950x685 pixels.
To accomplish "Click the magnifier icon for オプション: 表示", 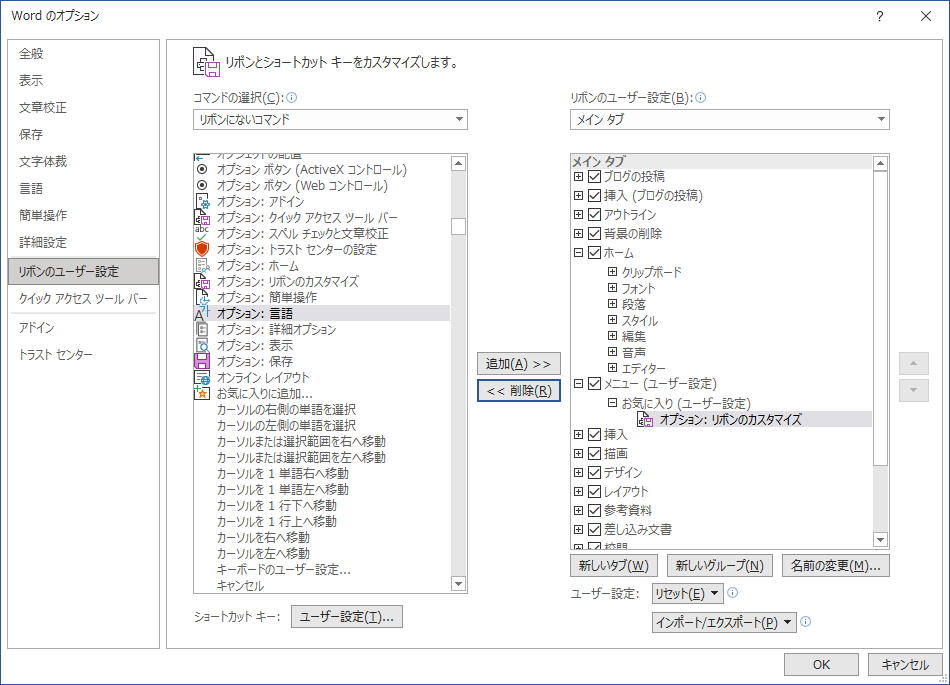I will click(202, 345).
